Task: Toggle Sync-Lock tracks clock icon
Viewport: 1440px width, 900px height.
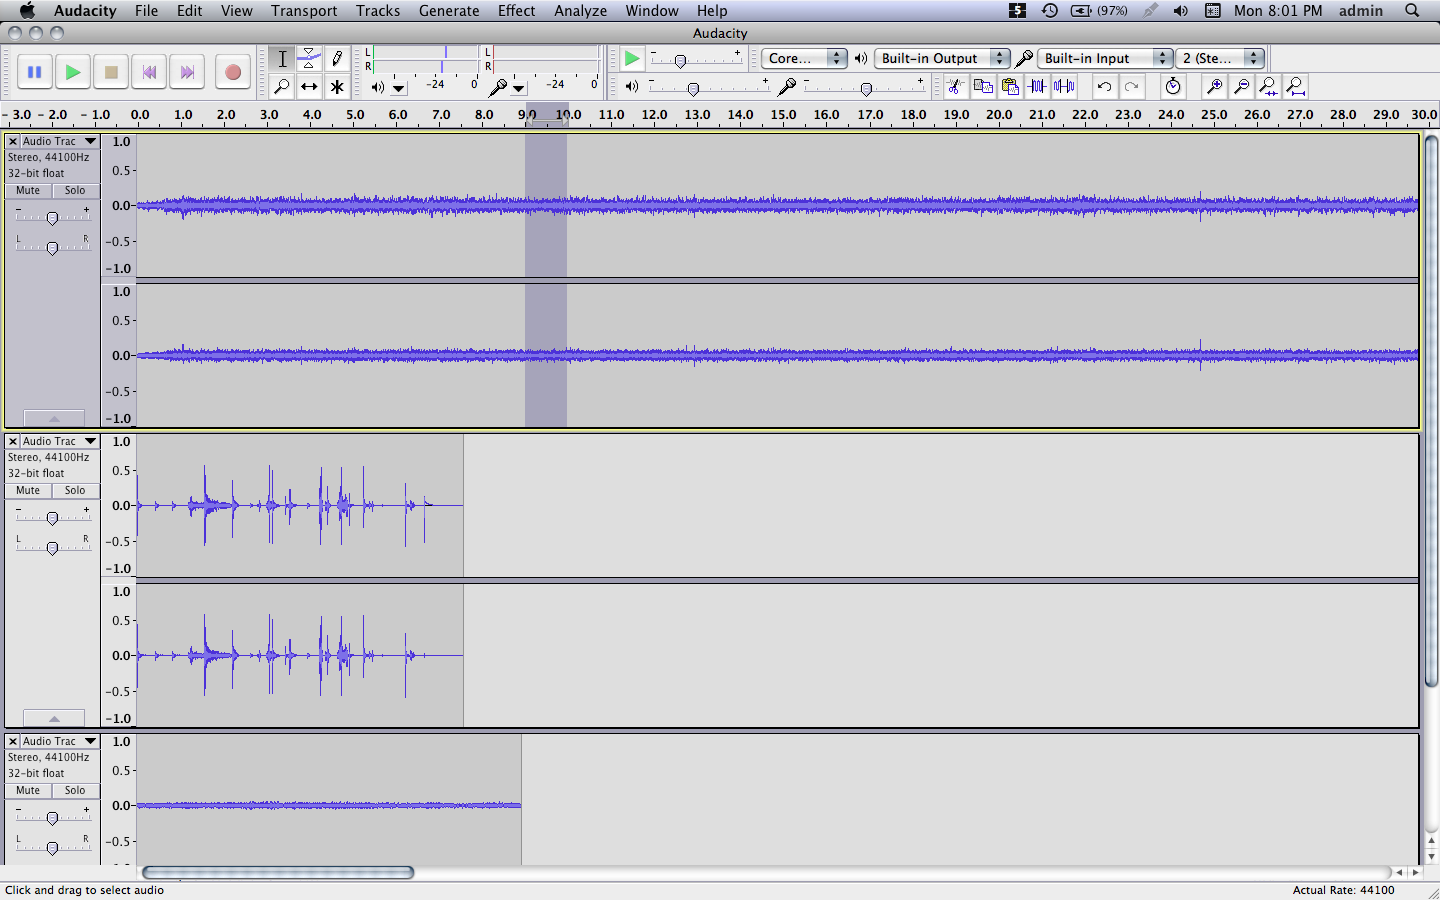Action: point(1173,87)
